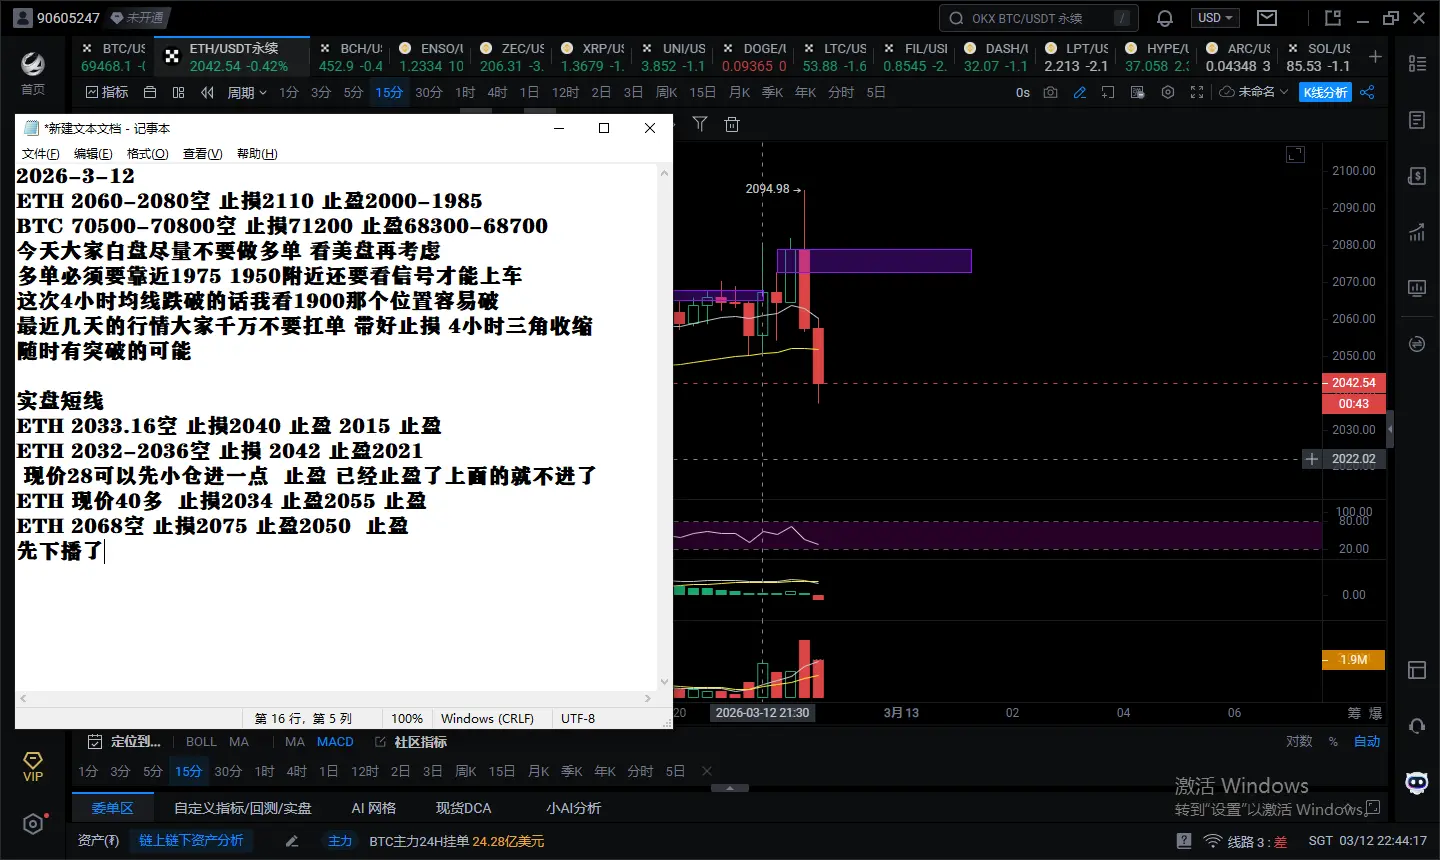Viewport: 1440px width, 860px height.
Task: Toggle 对数 logarithmic scale
Action: pyautogui.click(x=1299, y=742)
